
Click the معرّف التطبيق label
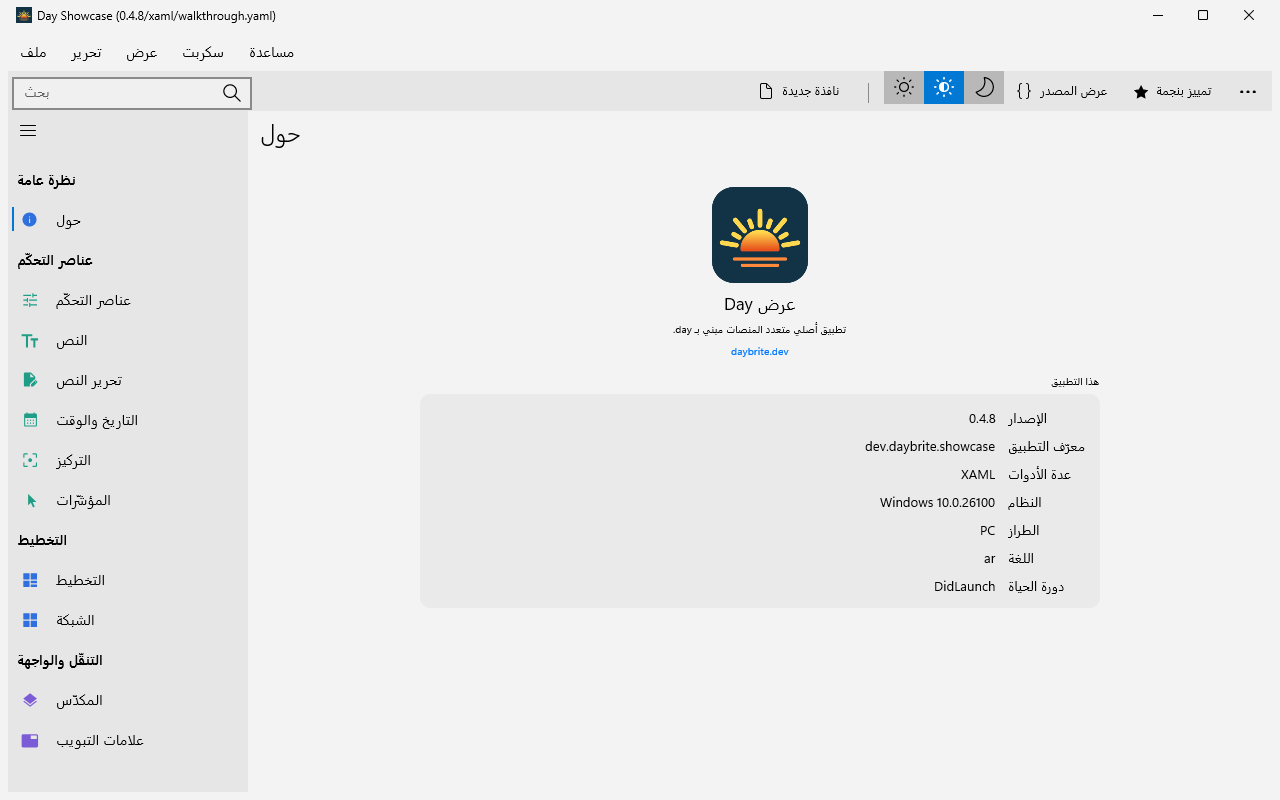(x=1046, y=447)
